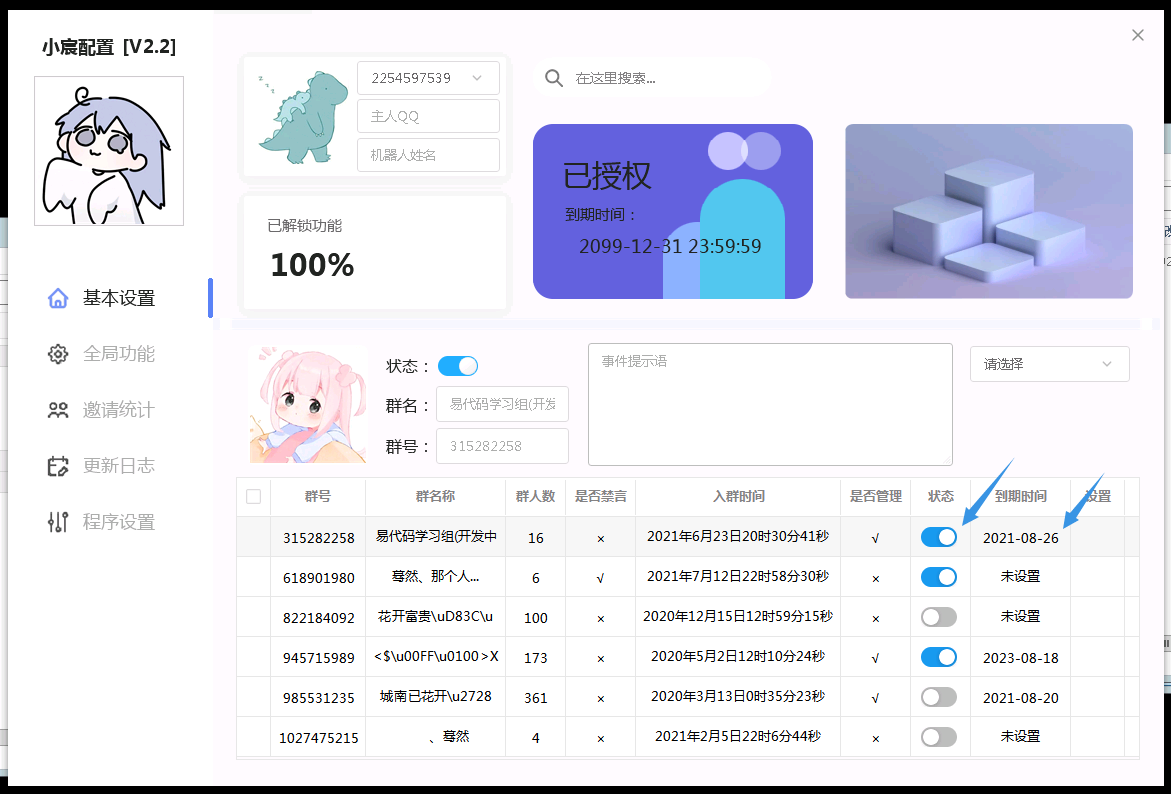Screen dimensions: 1171x794
Task: Click the 到期时间 column header
Action: click(1020, 497)
